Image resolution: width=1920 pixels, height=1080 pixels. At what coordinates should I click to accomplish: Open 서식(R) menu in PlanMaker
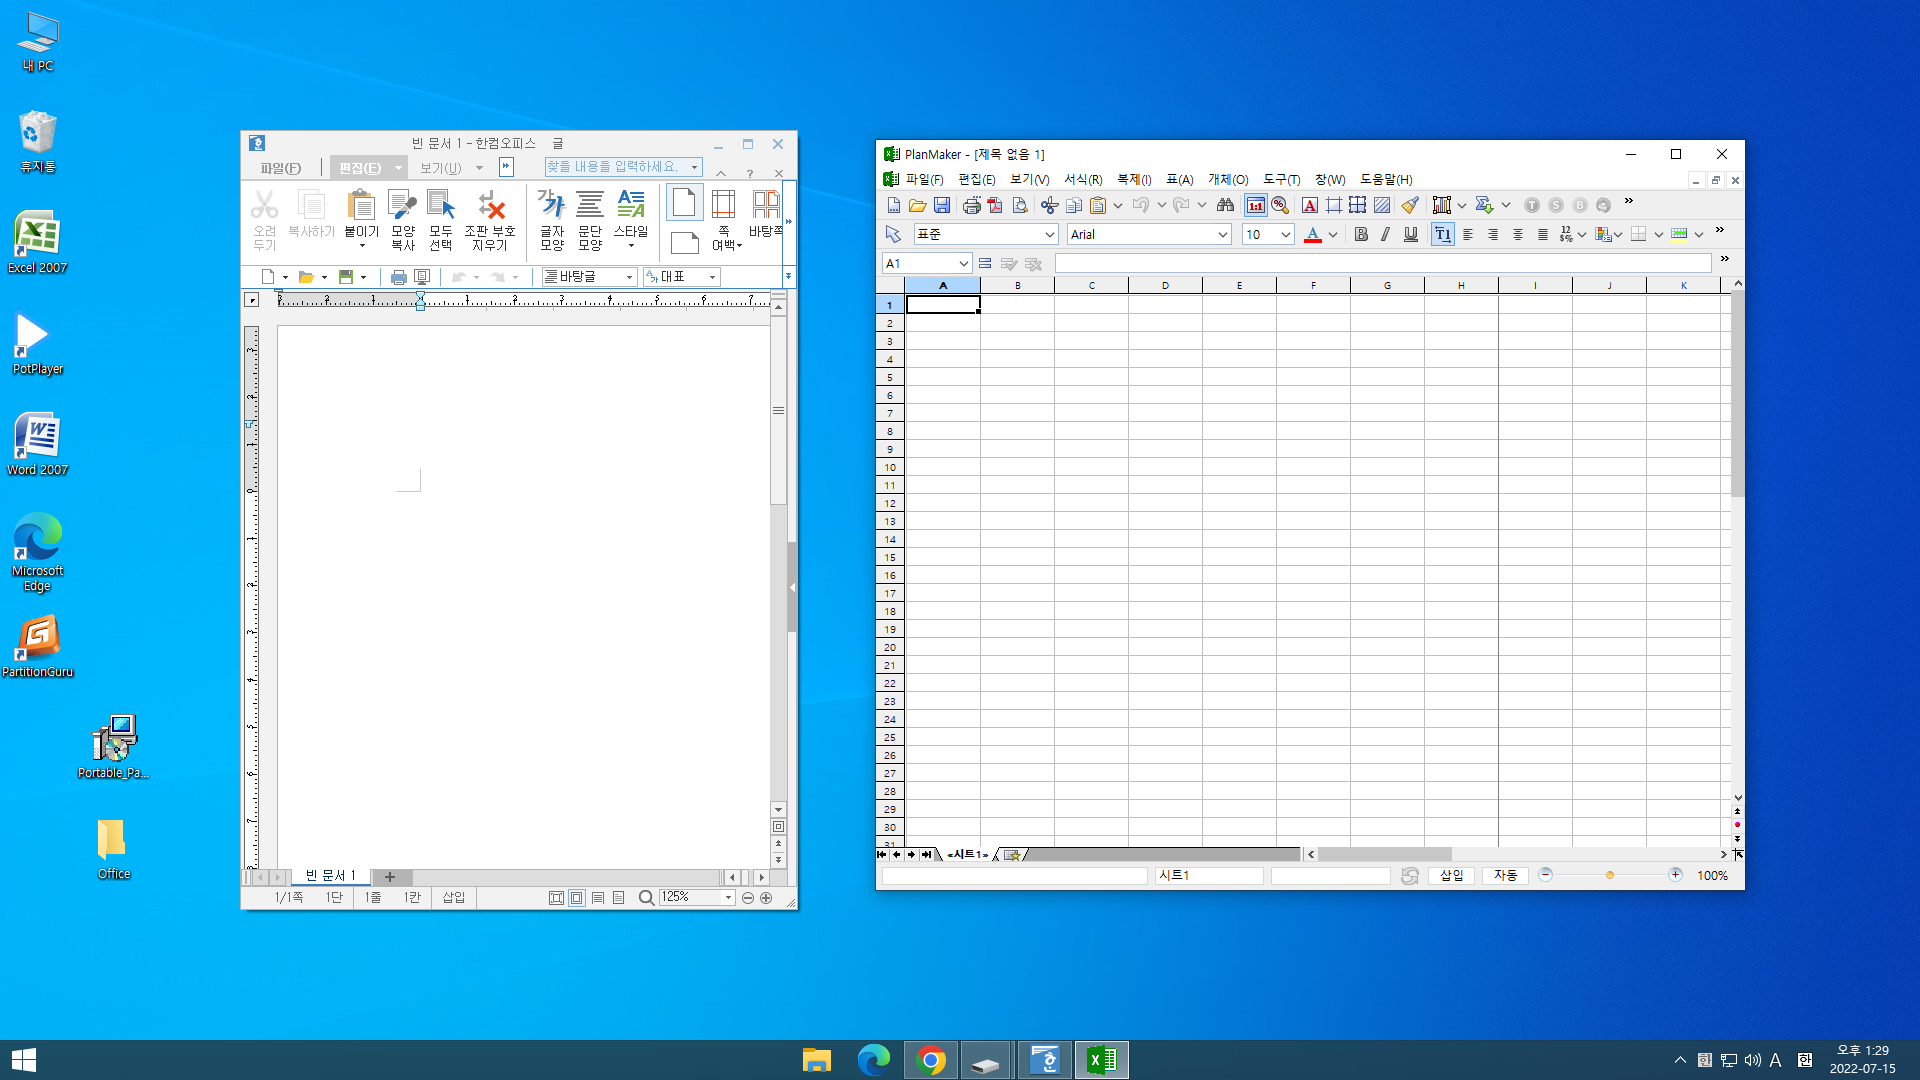[1083, 180]
